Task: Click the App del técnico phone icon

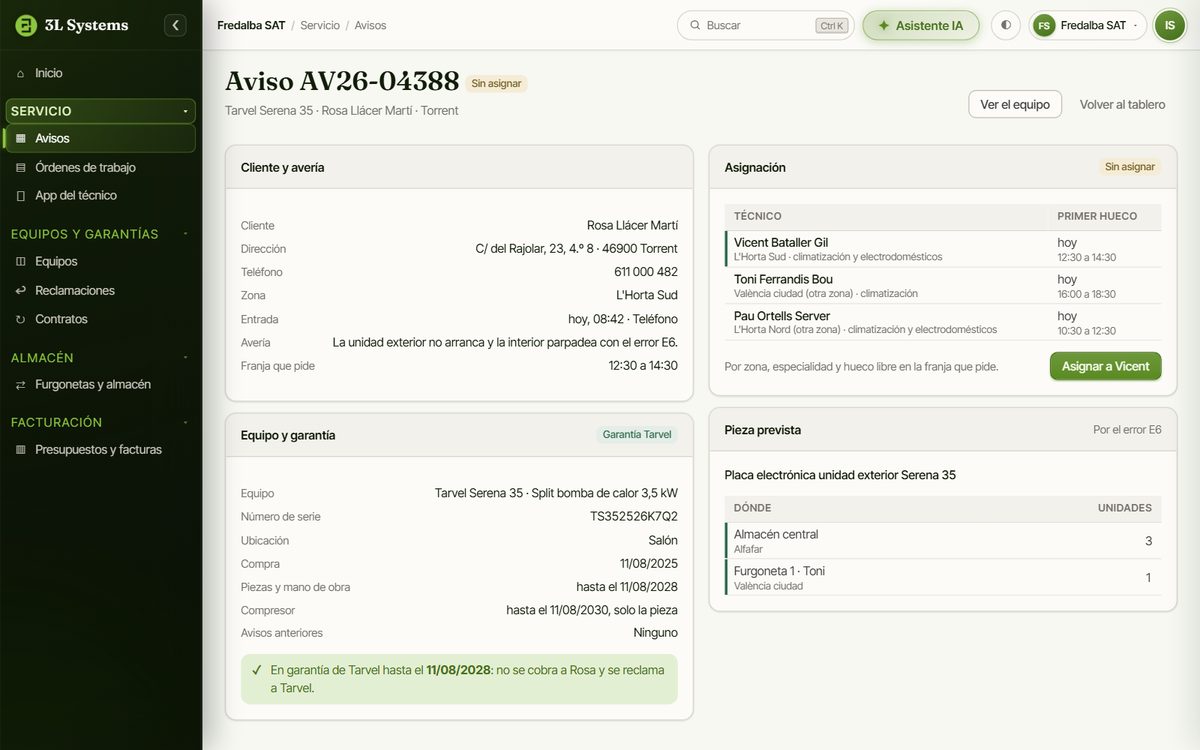Action: 21,196
